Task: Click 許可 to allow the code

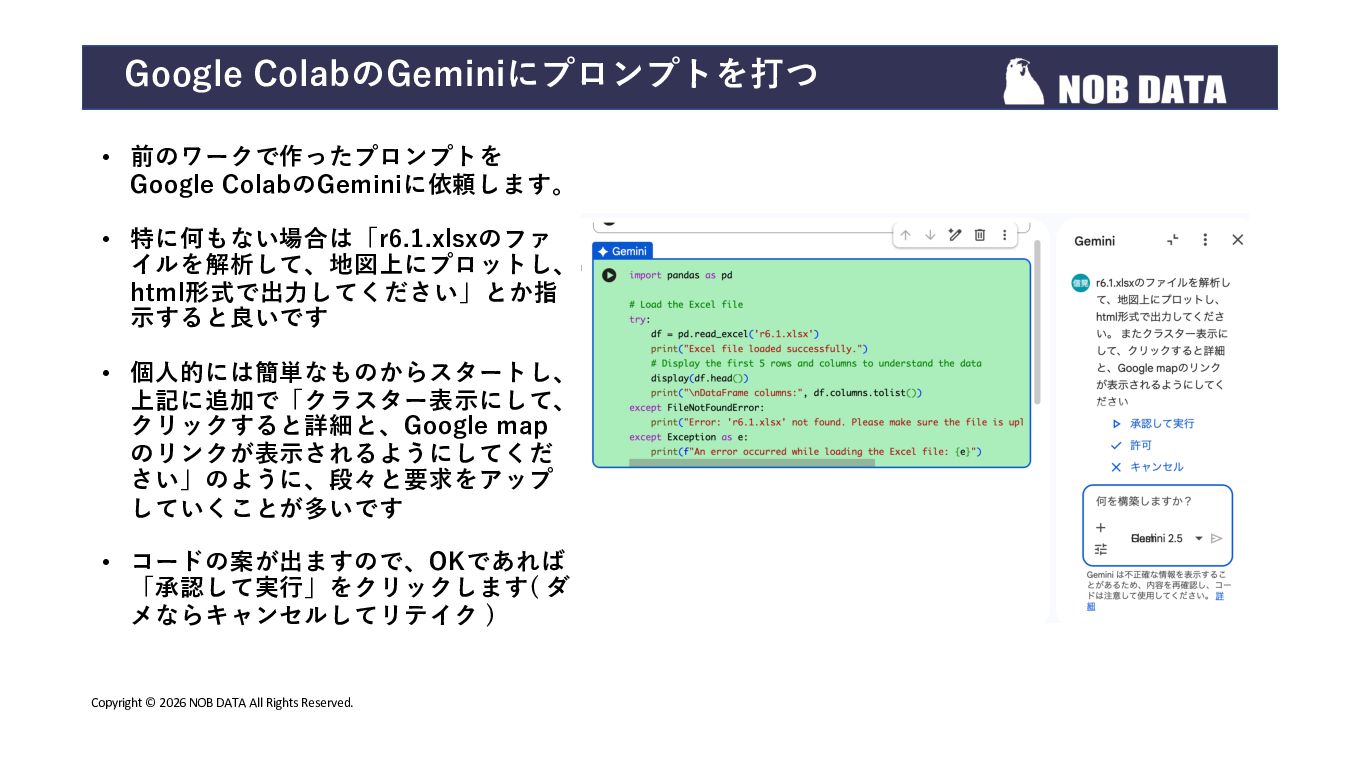Action: 1131,445
